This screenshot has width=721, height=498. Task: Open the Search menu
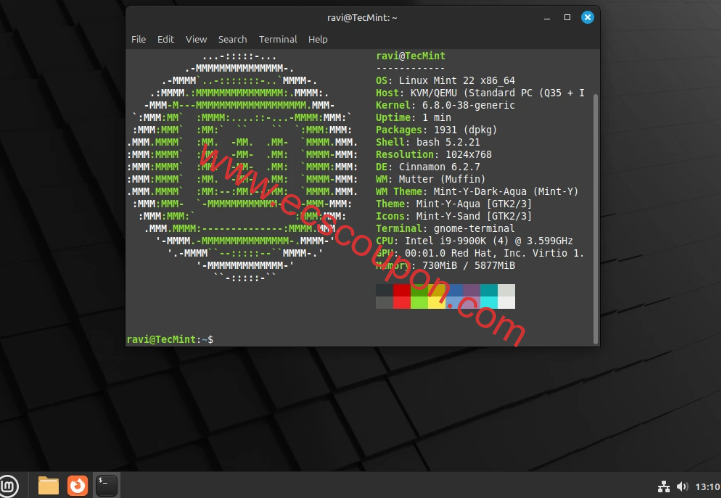[x=233, y=40]
